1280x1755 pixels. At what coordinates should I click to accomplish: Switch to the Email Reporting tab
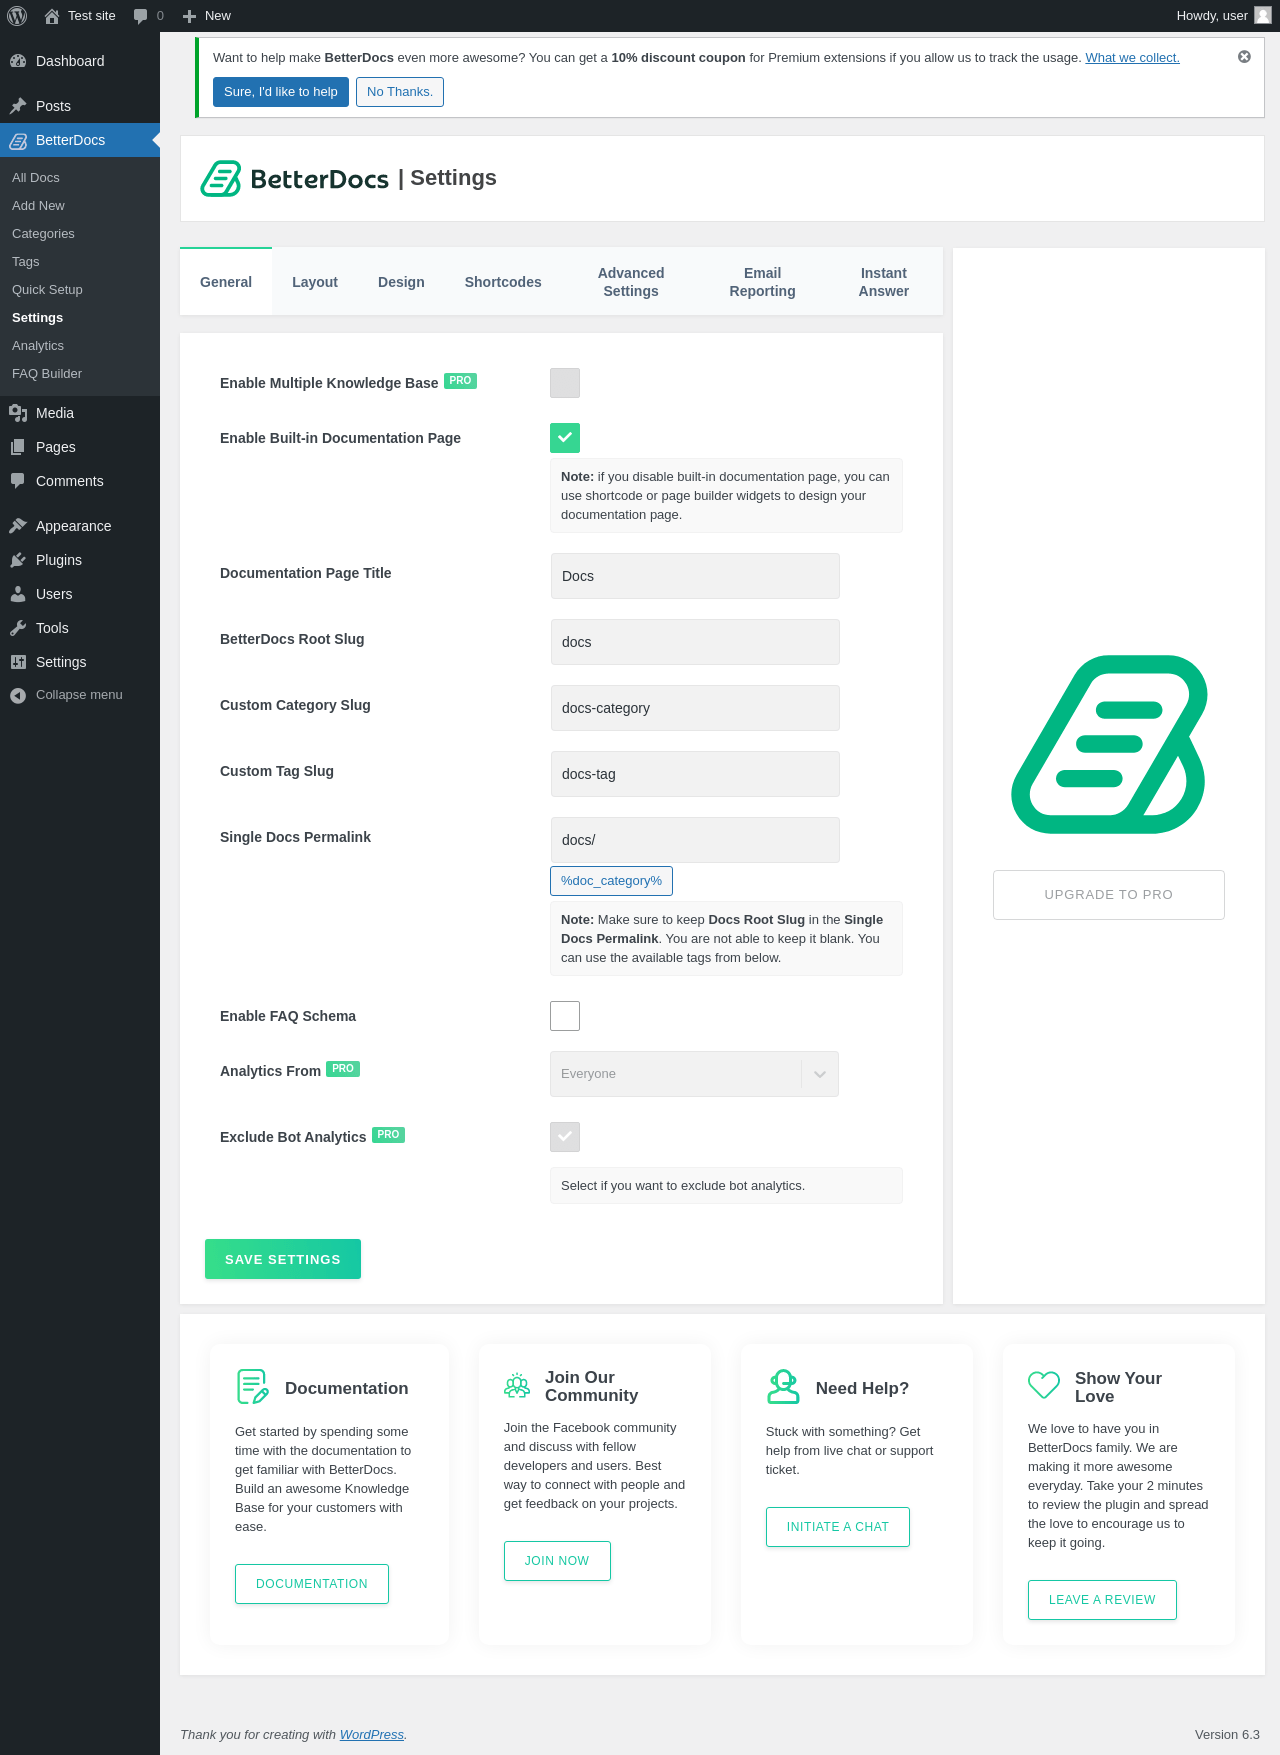[x=763, y=282]
